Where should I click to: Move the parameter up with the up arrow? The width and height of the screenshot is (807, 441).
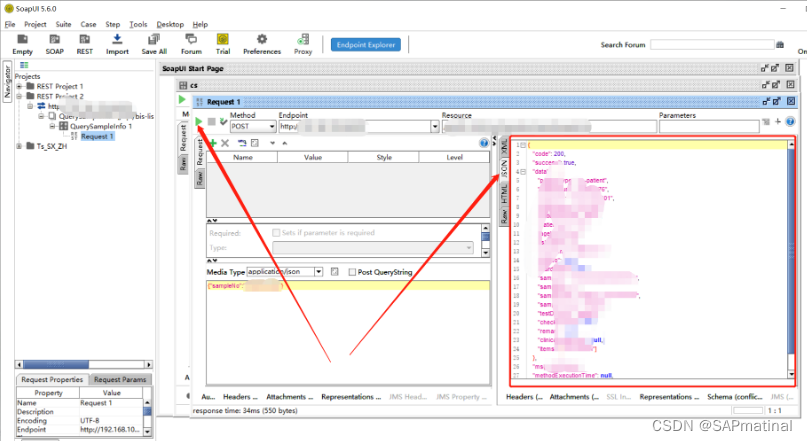click(x=285, y=143)
